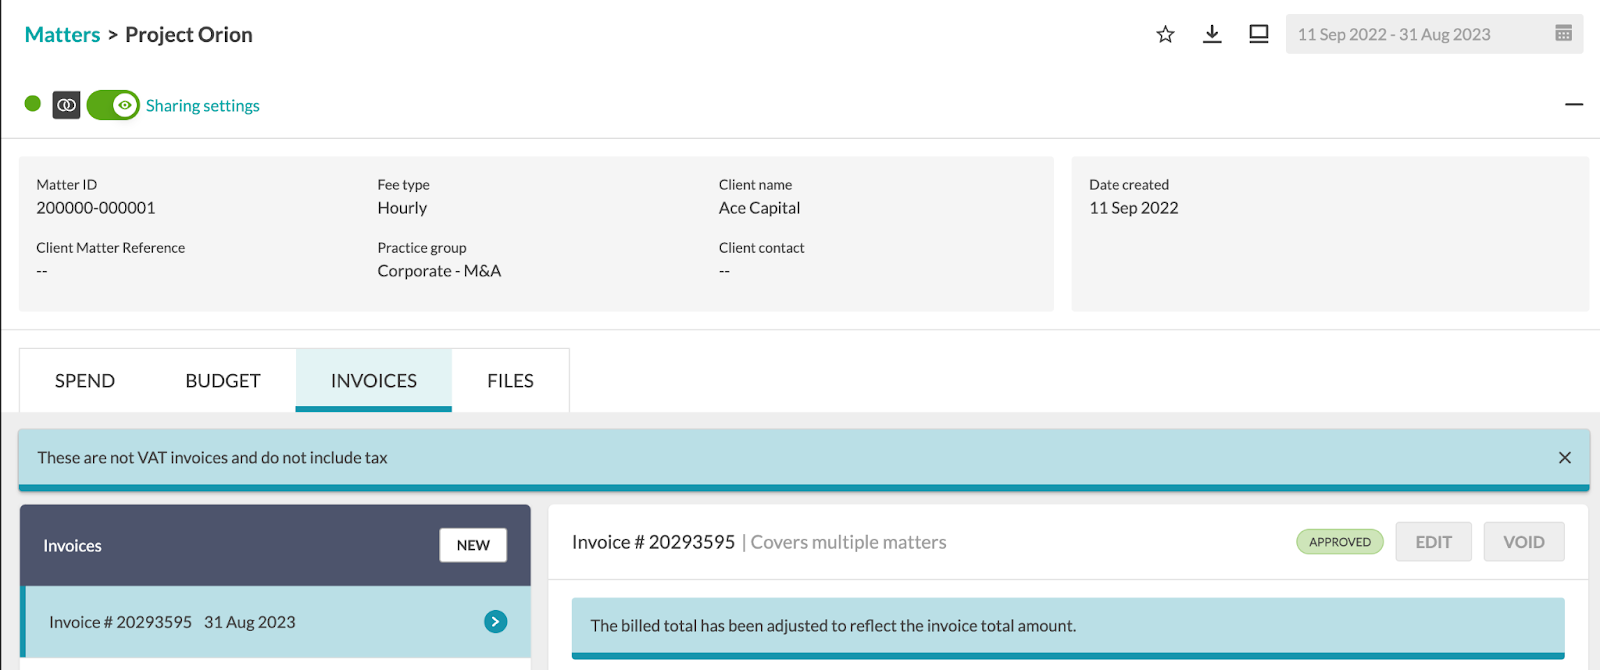Screen dimensions: 1600x670
Task: Click the Corporate - M&A practice group
Action: pos(439,271)
